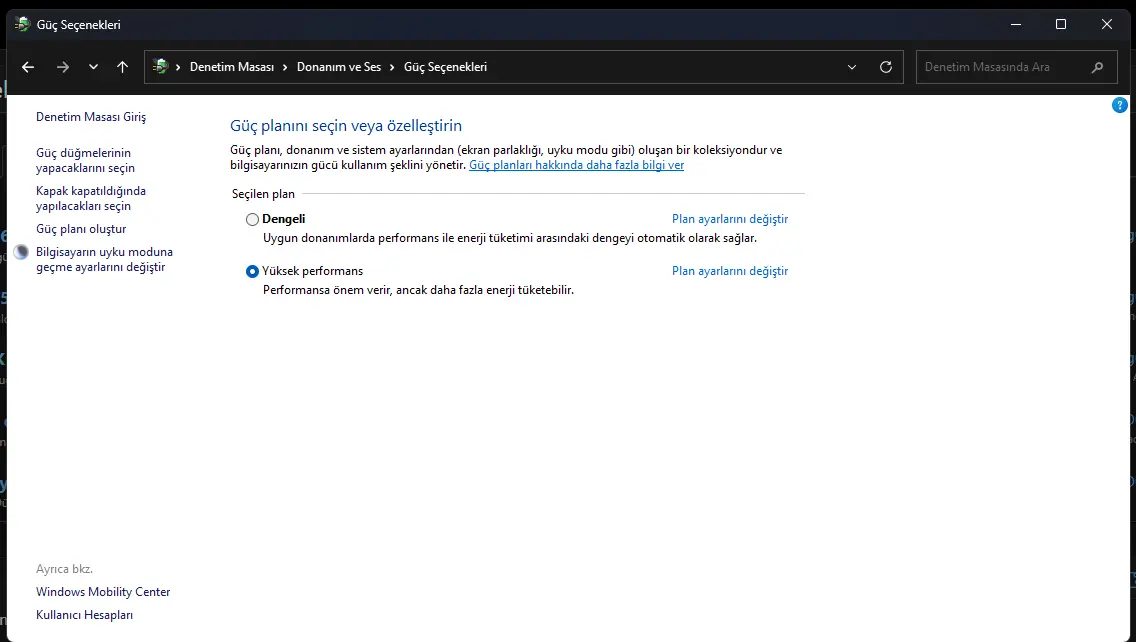1136x642 pixels.
Task: Open Denetim Masası Giriş link
Action: coord(91,117)
